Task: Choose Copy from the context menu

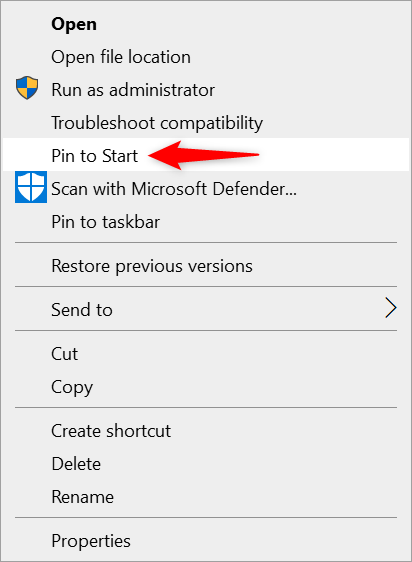Action: 206,387
